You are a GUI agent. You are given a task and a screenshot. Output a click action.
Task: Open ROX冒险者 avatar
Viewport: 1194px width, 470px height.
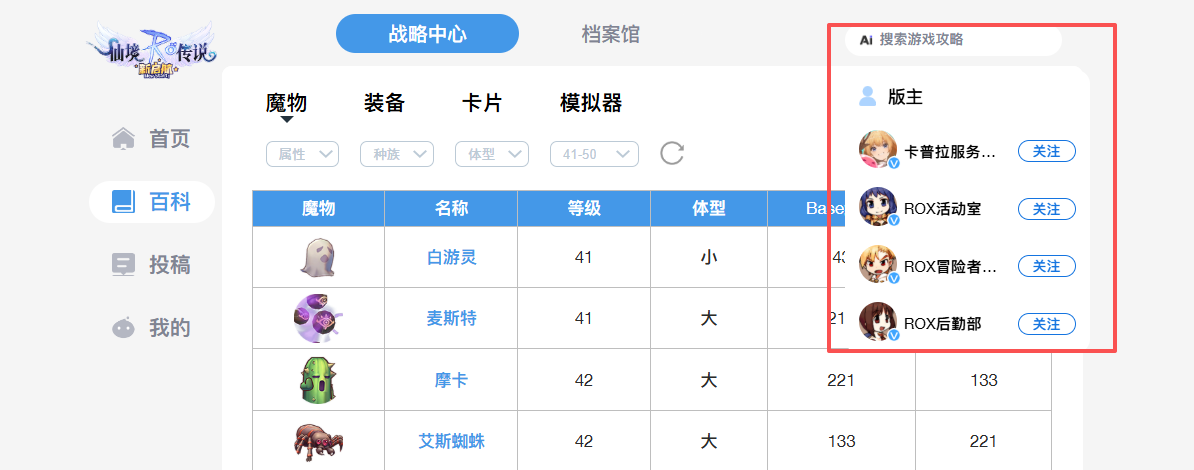(x=878, y=264)
